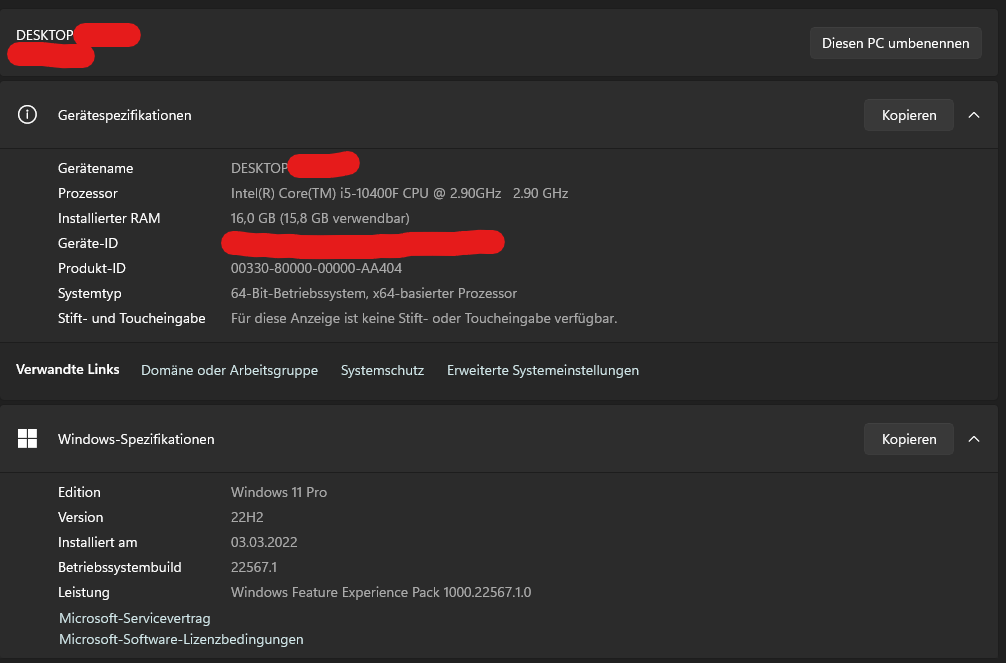
Task: Open the Systemschutz link
Action: point(382,370)
